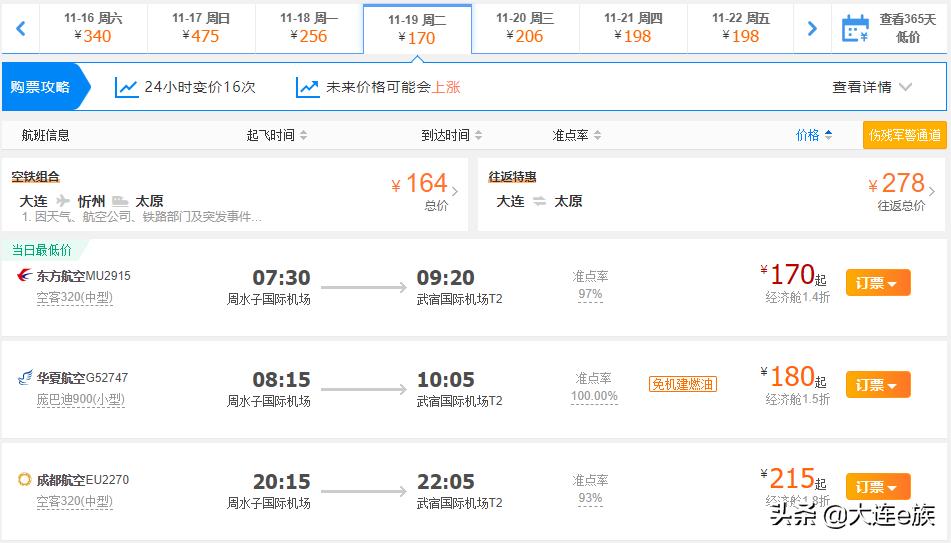Select the 11-16 周六 ¥340 date tab
The width and height of the screenshot is (951, 543).
(93, 28)
